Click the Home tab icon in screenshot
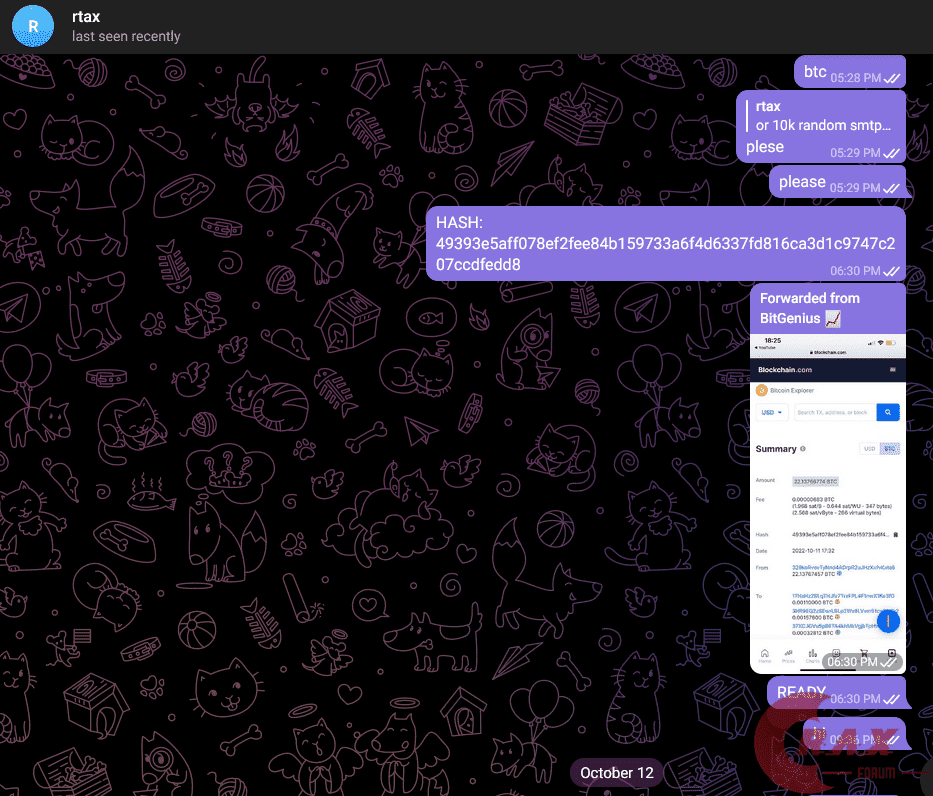The width and height of the screenshot is (933, 796). (x=765, y=655)
